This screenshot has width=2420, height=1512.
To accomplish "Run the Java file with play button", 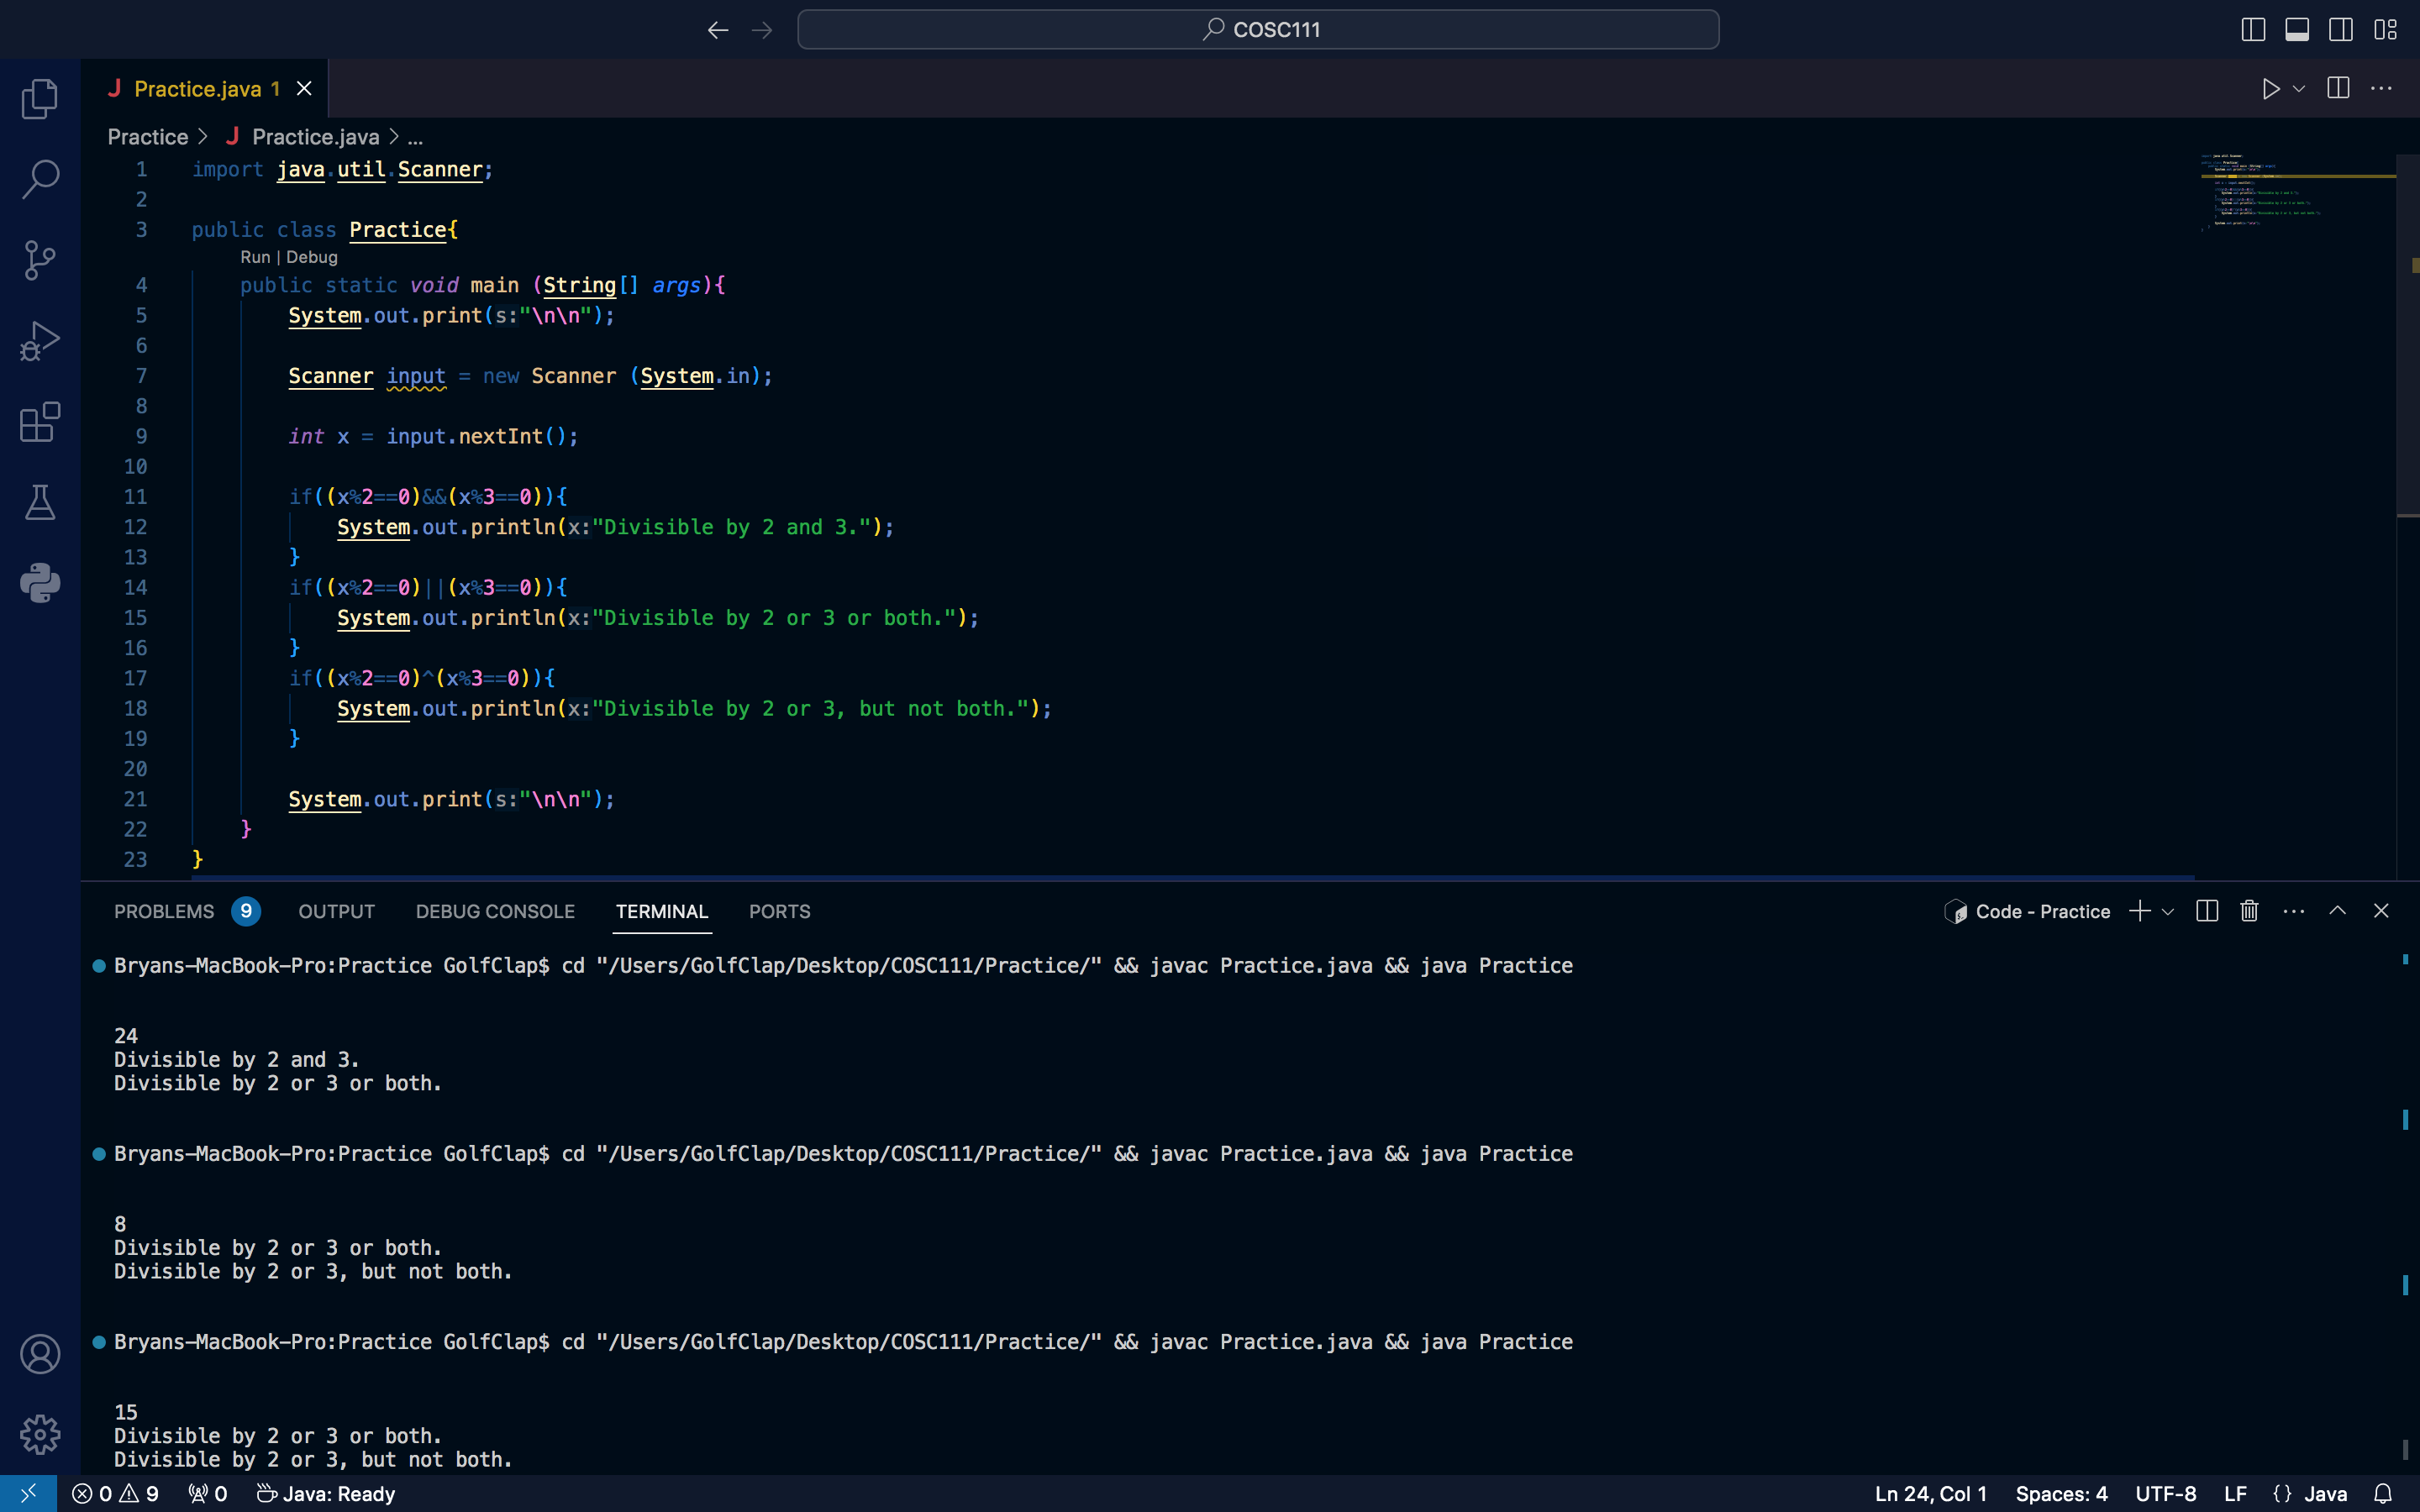I will 2270,89.
